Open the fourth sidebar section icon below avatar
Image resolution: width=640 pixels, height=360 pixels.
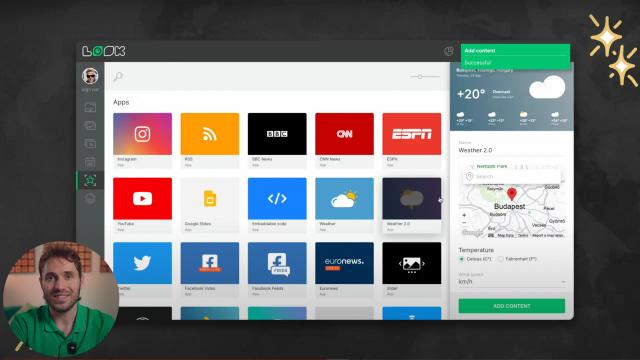(x=90, y=162)
